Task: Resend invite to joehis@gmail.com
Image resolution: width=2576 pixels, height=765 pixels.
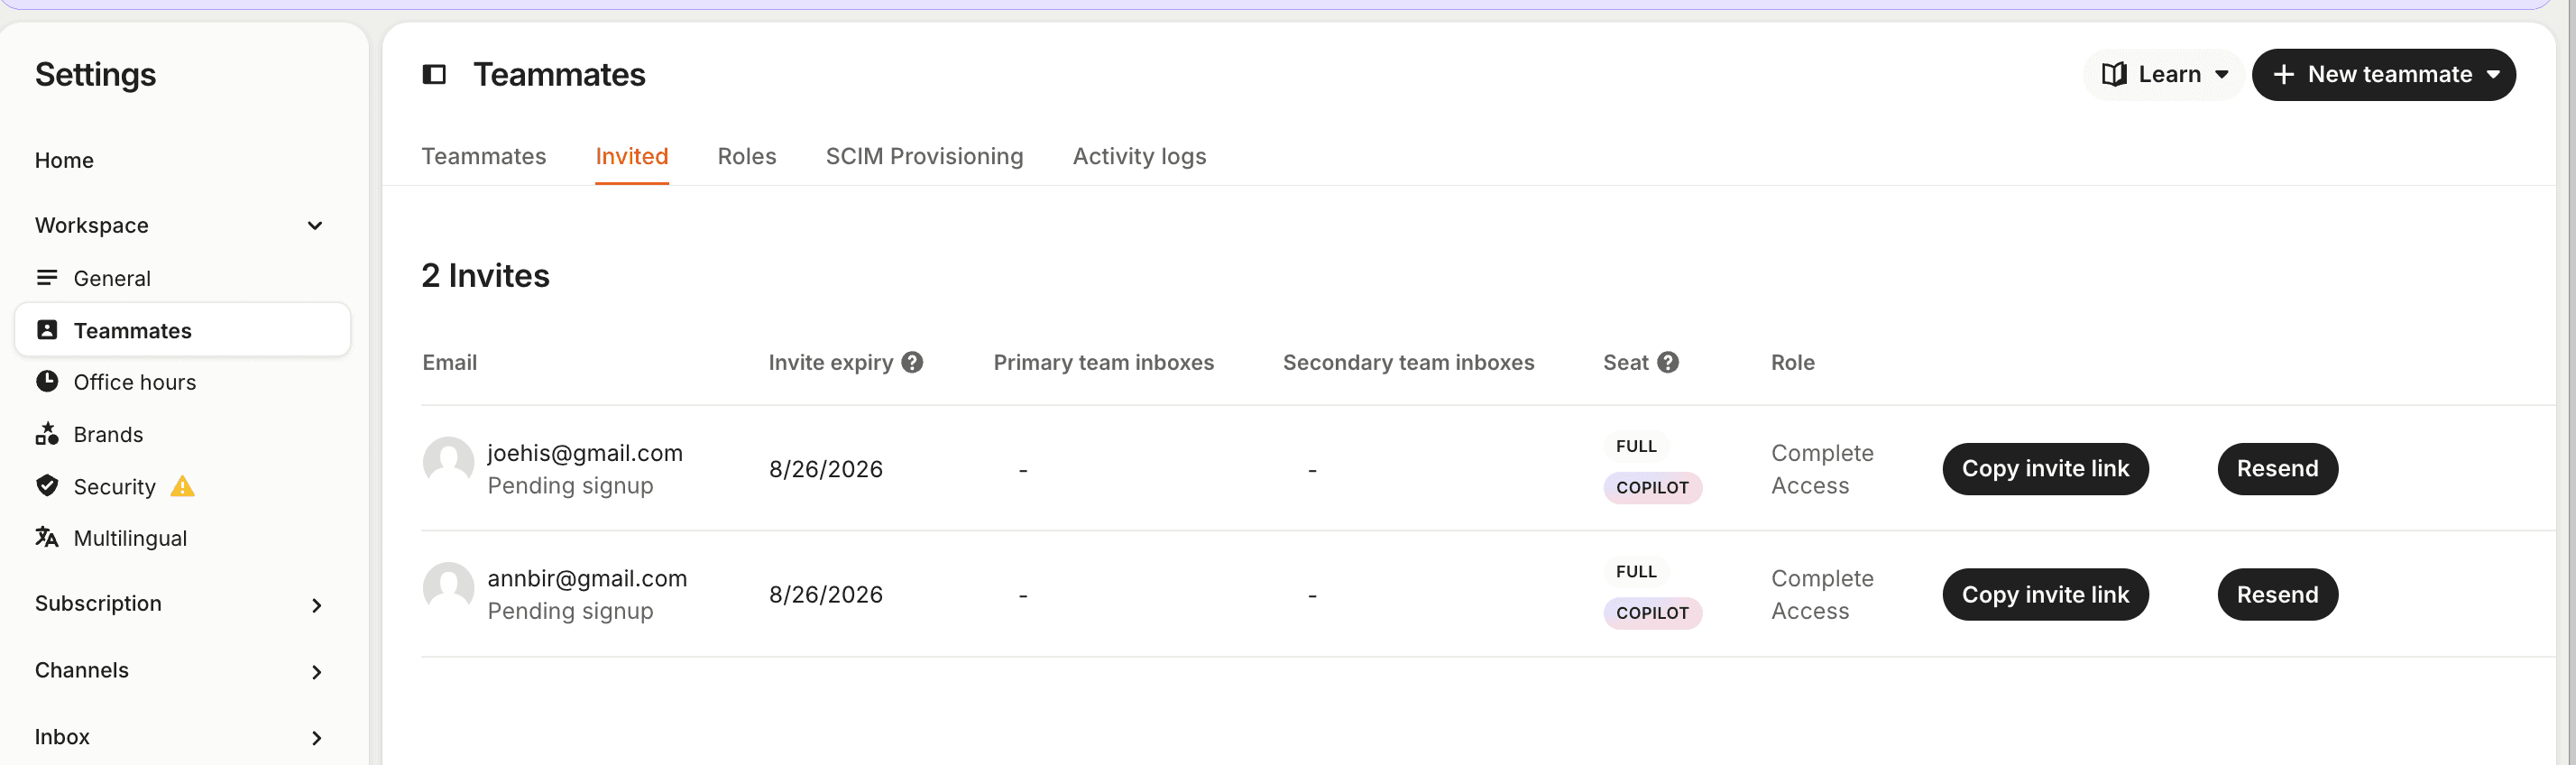Action: 2277,469
